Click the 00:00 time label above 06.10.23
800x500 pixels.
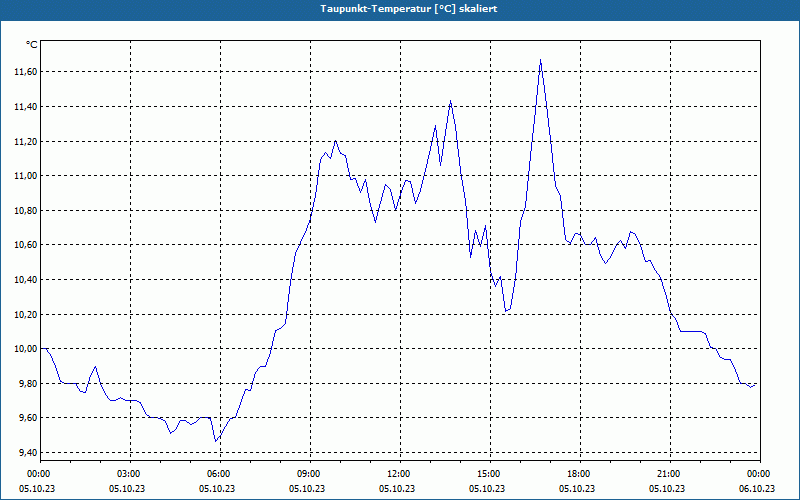[x=760, y=474]
